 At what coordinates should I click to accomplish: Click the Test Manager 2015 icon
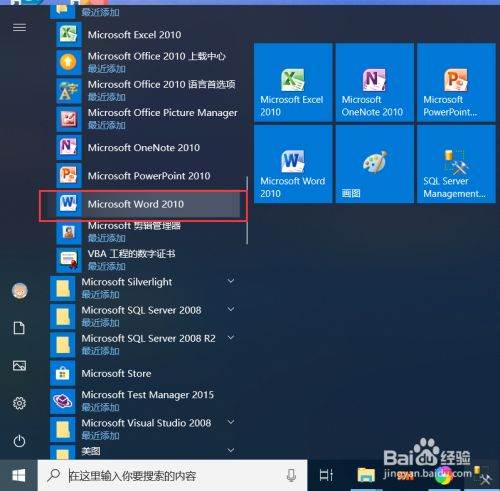tap(62, 401)
